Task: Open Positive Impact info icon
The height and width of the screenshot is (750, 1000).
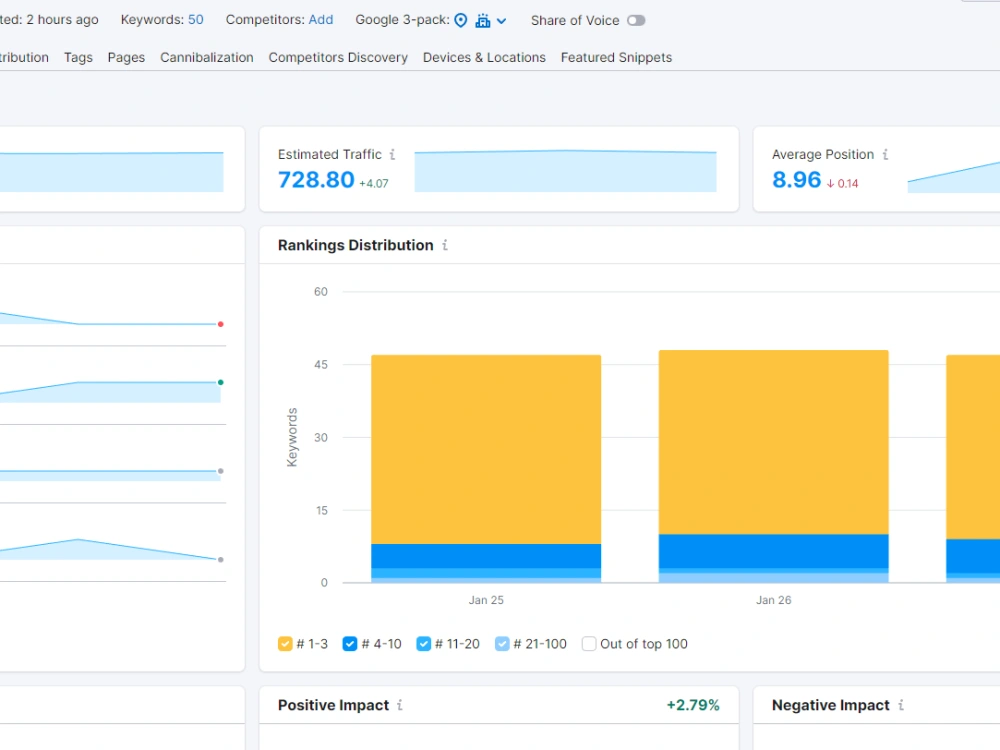Action: pyautogui.click(x=400, y=705)
